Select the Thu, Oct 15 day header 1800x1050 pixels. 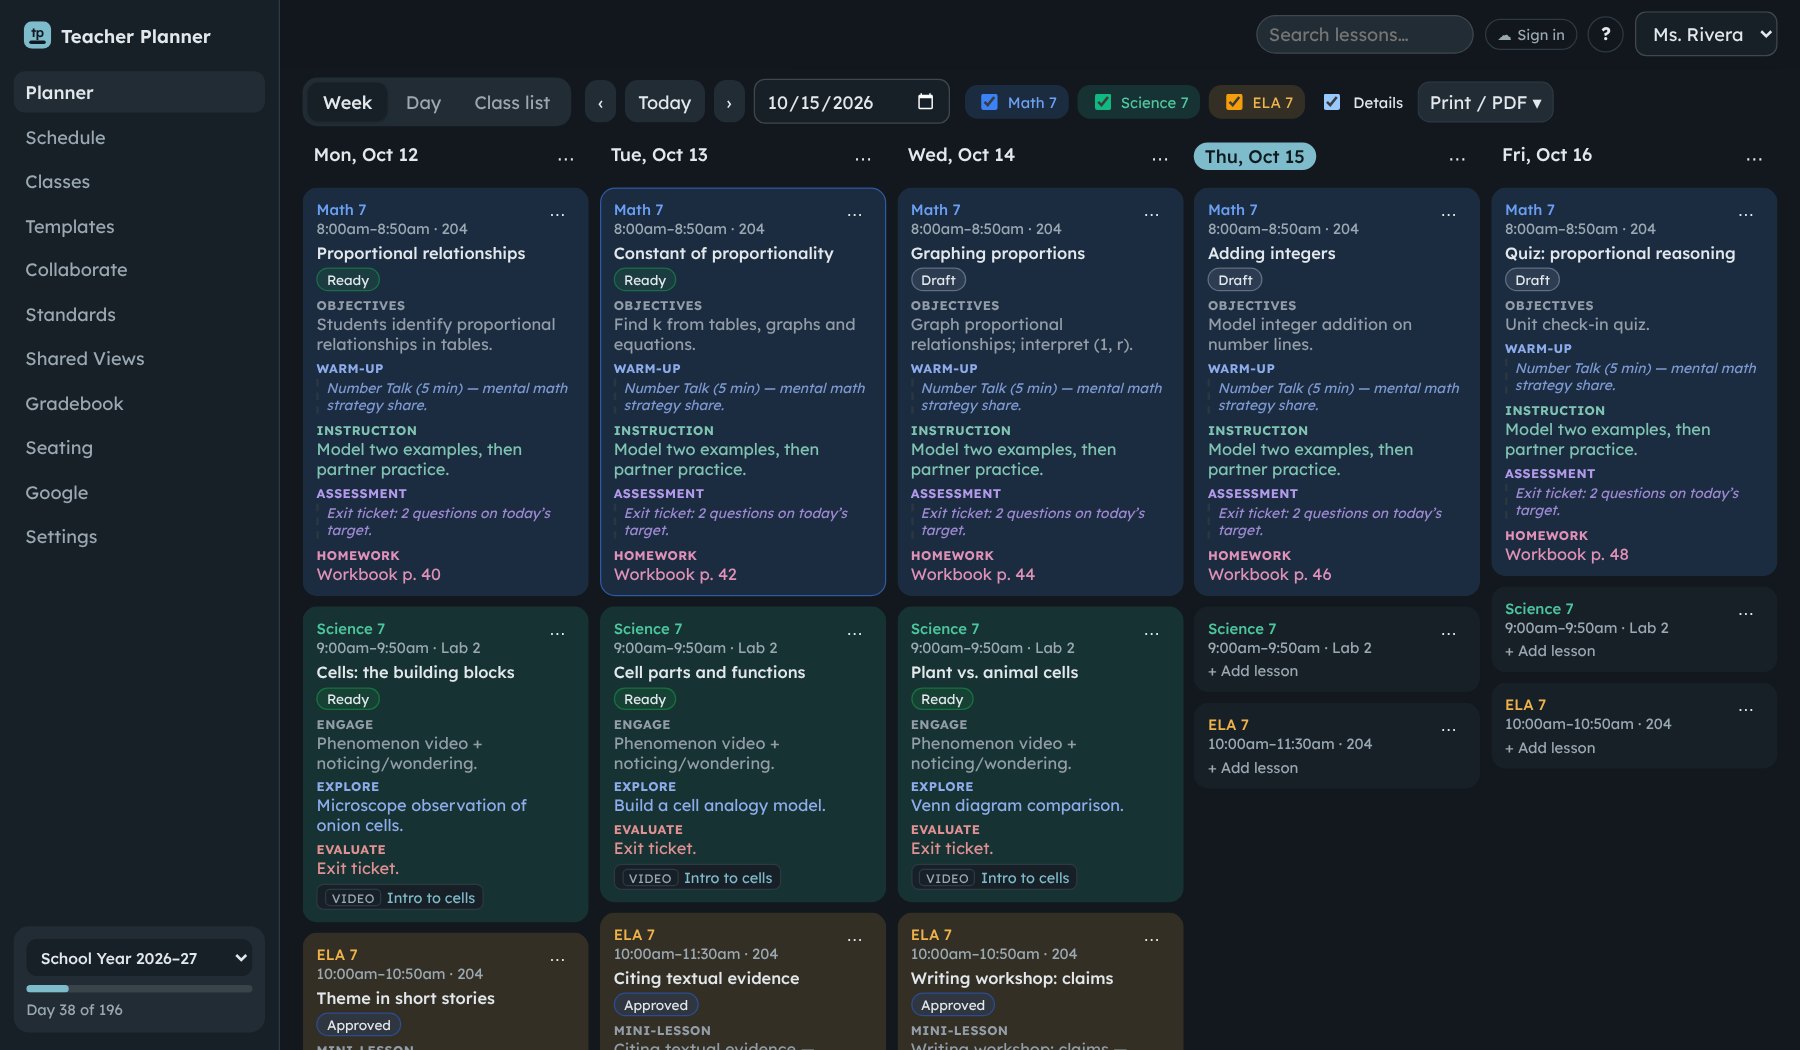(x=1254, y=156)
